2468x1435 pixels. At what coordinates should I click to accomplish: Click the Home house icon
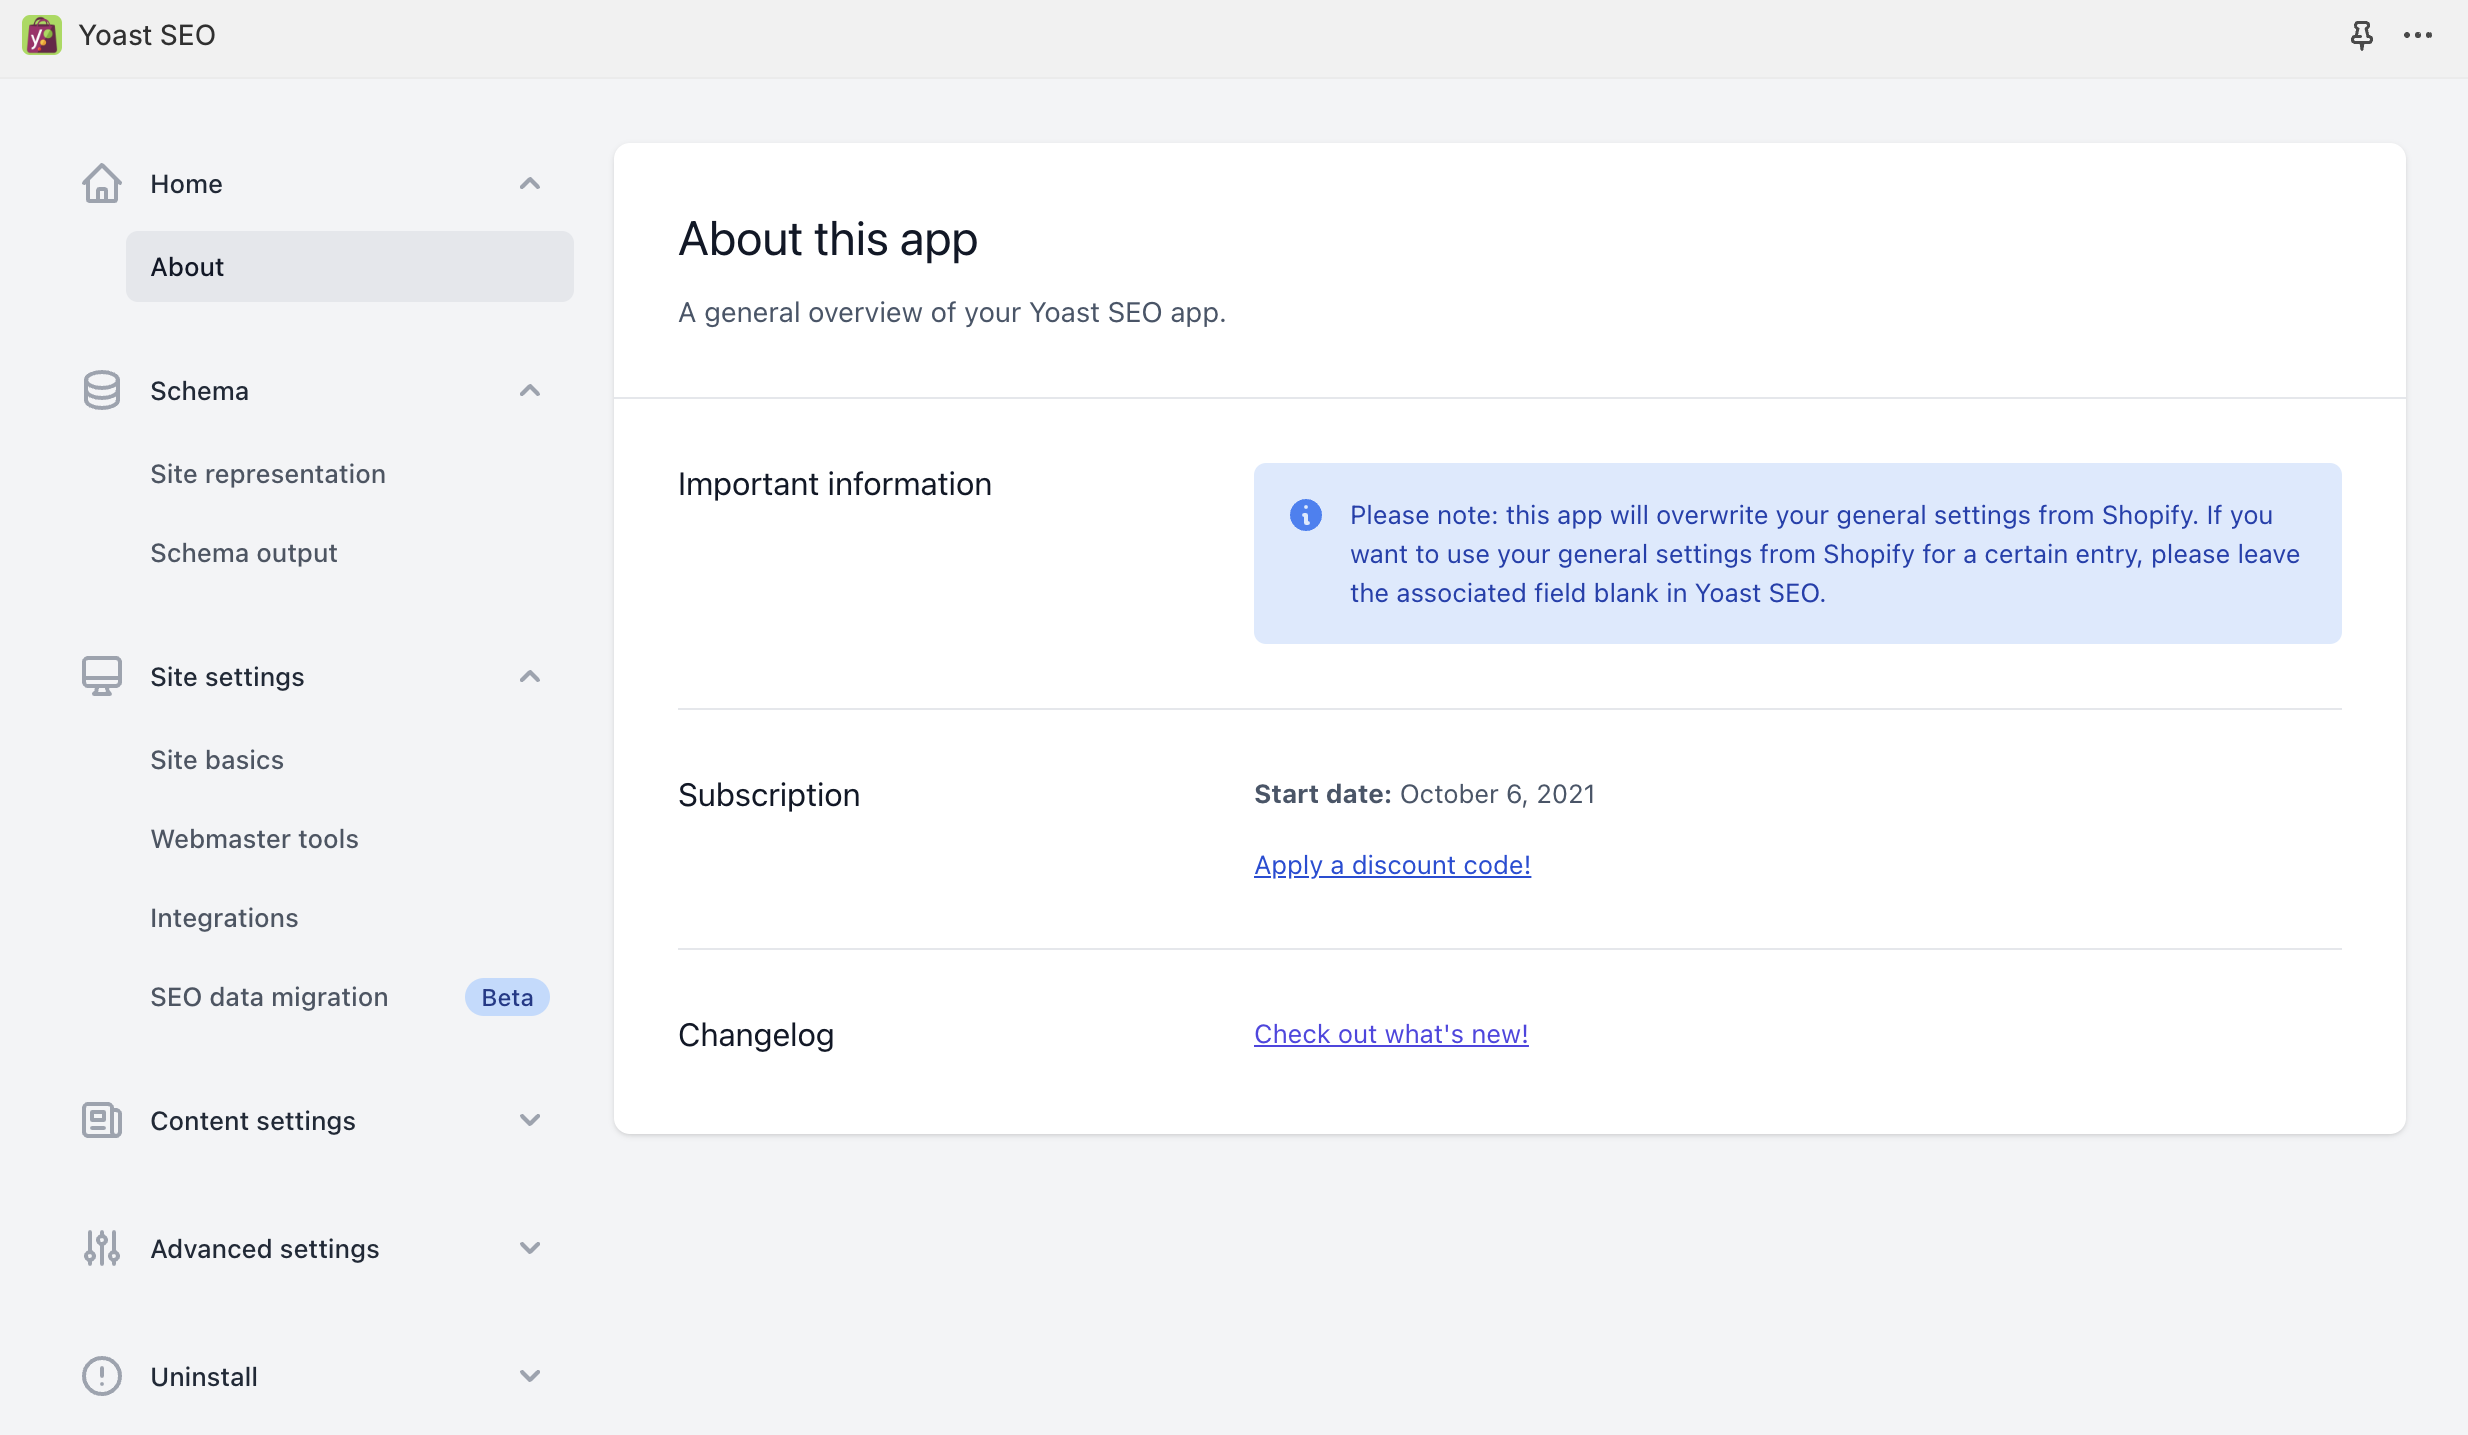coord(102,184)
